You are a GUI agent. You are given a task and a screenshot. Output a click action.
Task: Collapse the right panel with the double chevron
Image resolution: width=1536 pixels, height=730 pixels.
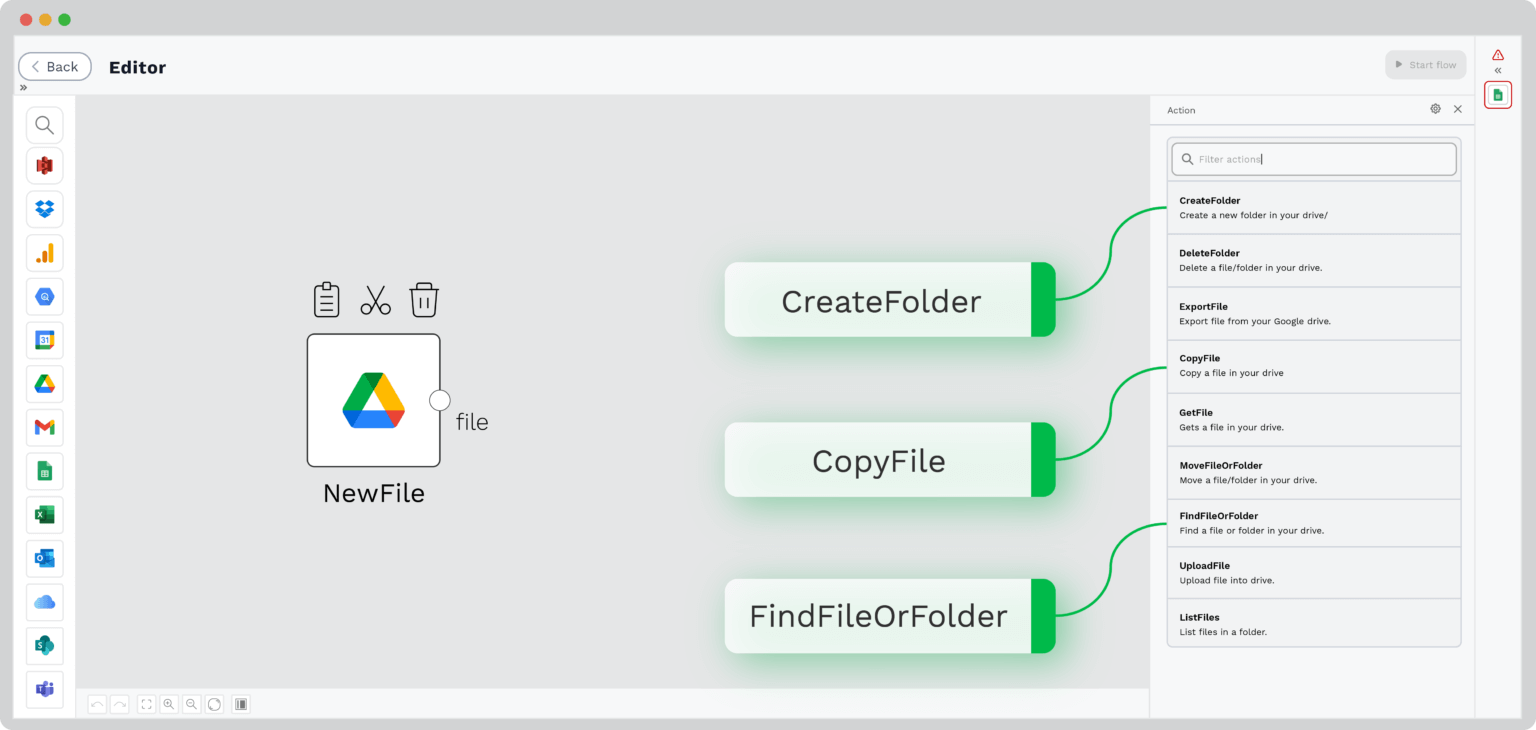(x=1497, y=70)
